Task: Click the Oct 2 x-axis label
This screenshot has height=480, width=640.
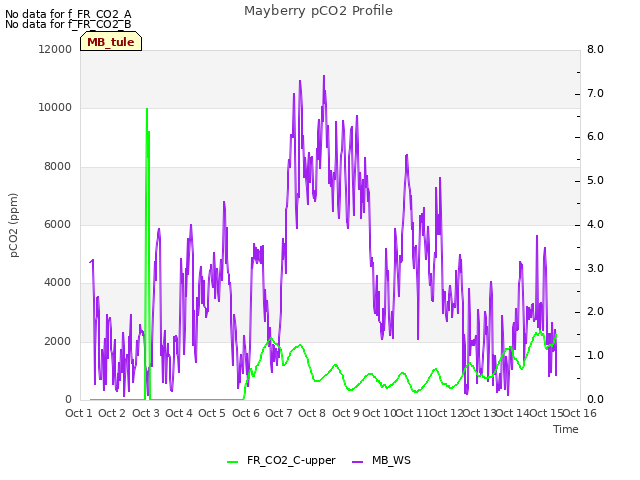Action: tap(112, 413)
